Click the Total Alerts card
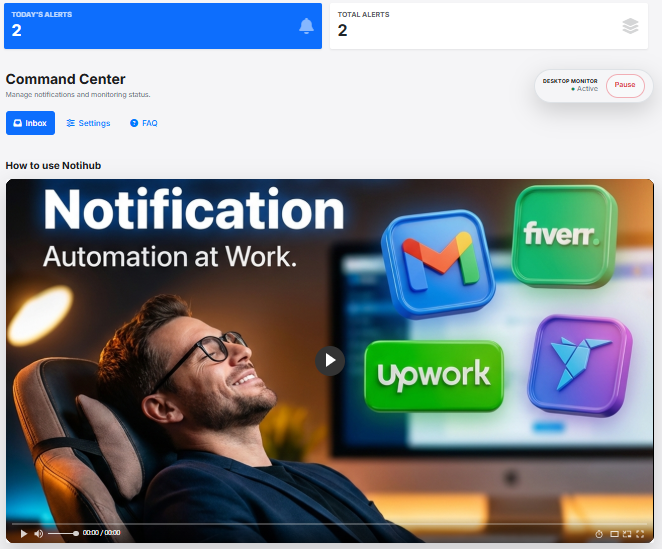The height and width of the screenshot is (549, 662). [489, 26]
